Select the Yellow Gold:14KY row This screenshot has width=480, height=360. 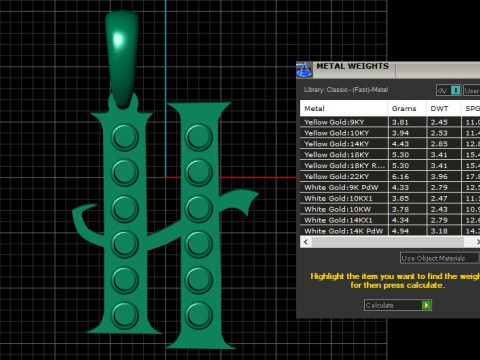pyautogui.click(x=390, y=144)
